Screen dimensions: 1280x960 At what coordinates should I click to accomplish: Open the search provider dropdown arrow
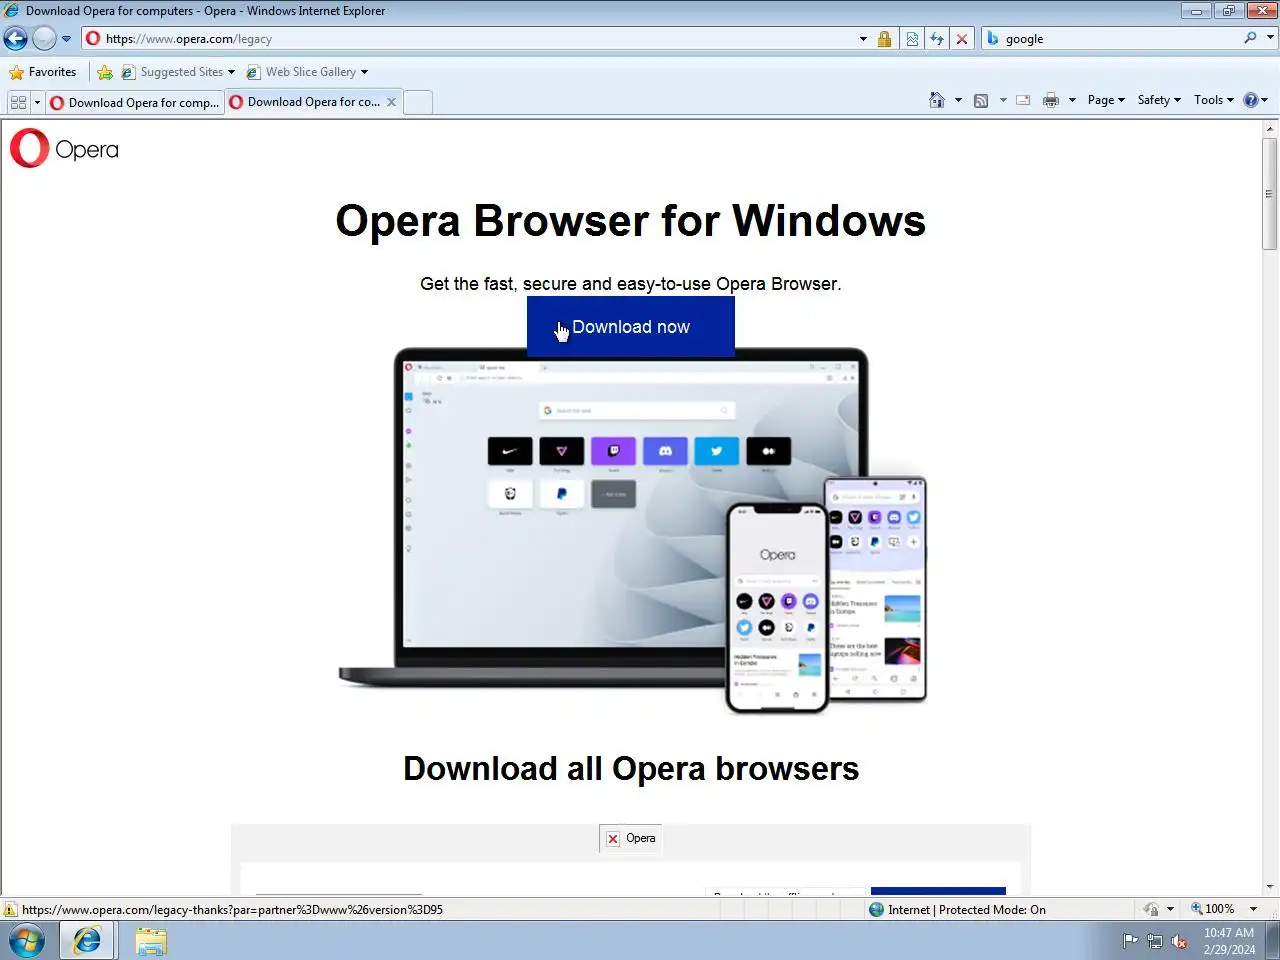[1271, 38]
